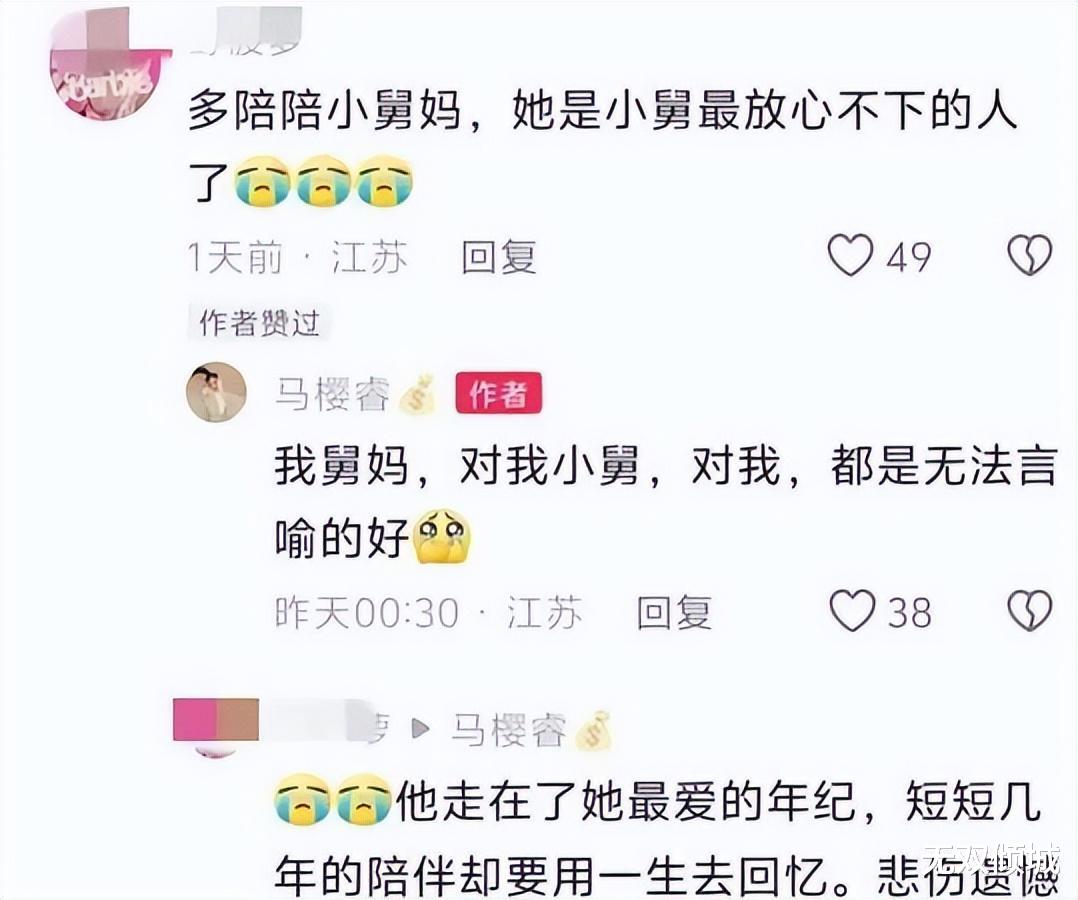Viewport: 1078px width, 900px height.
Task: Open 马樱睿's round avatar photo
Action: click(x=216, y=393)
